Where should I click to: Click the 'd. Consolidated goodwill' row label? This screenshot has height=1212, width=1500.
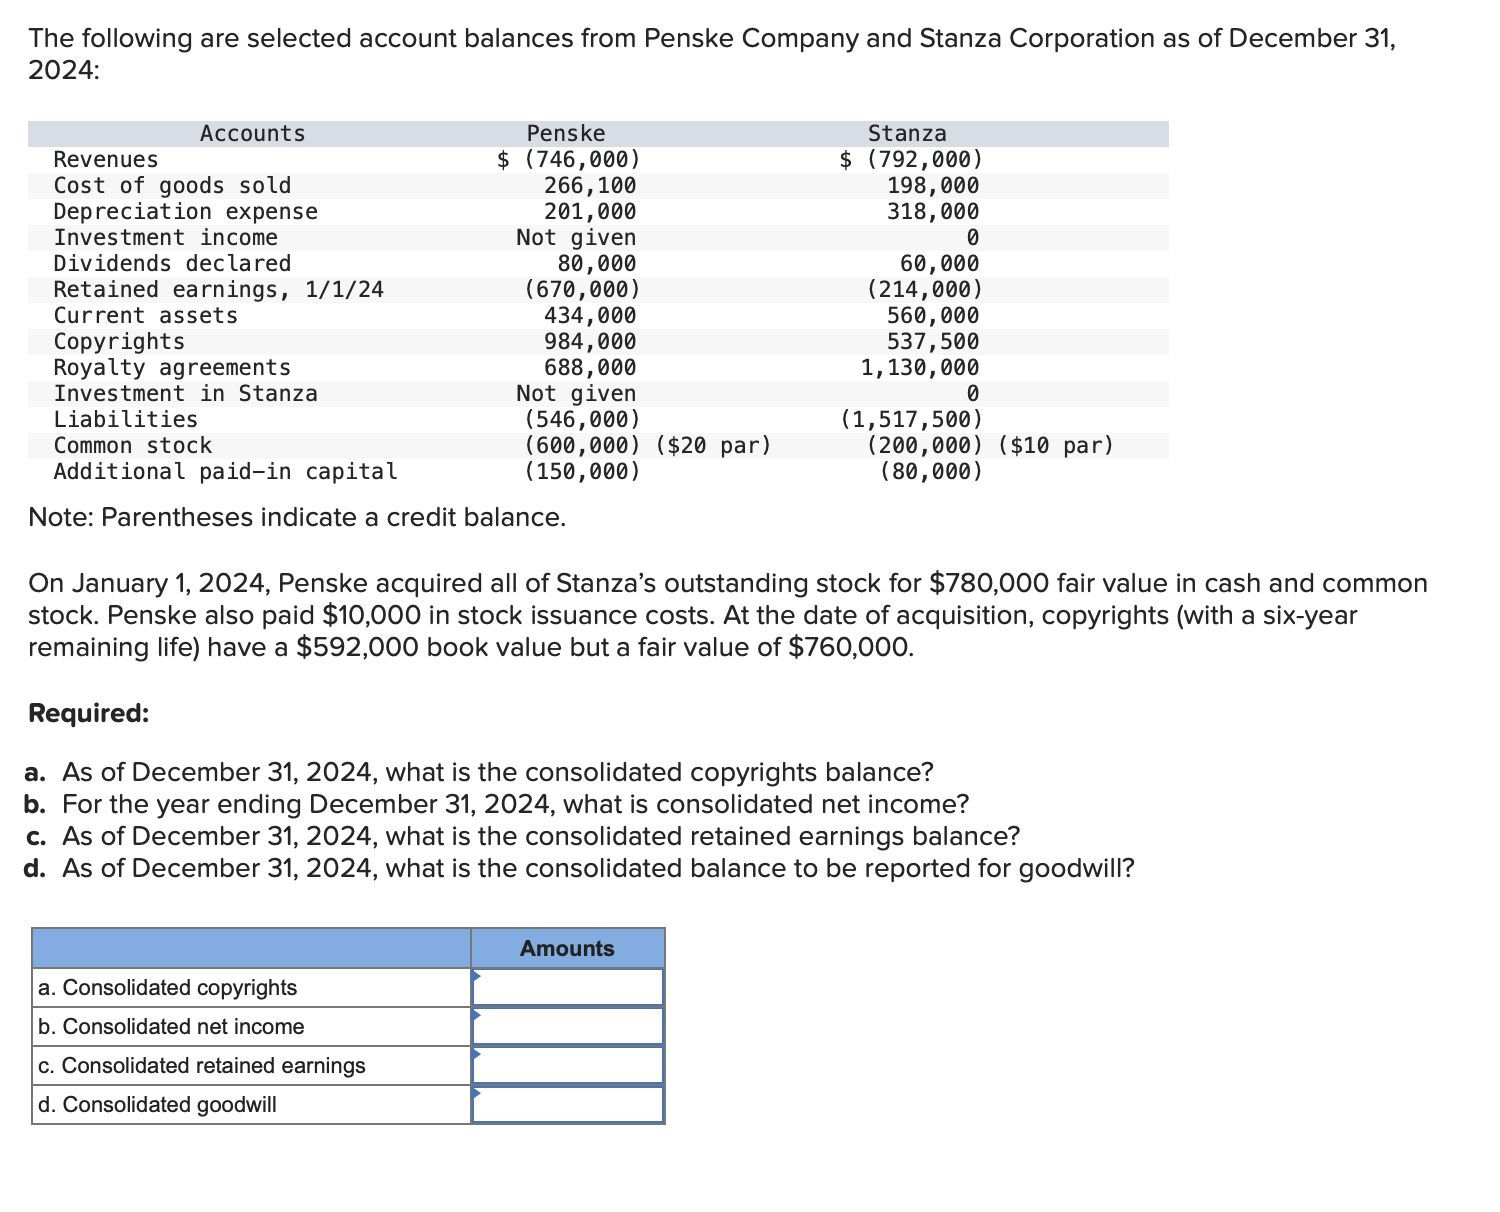[x=157, y=1104]
